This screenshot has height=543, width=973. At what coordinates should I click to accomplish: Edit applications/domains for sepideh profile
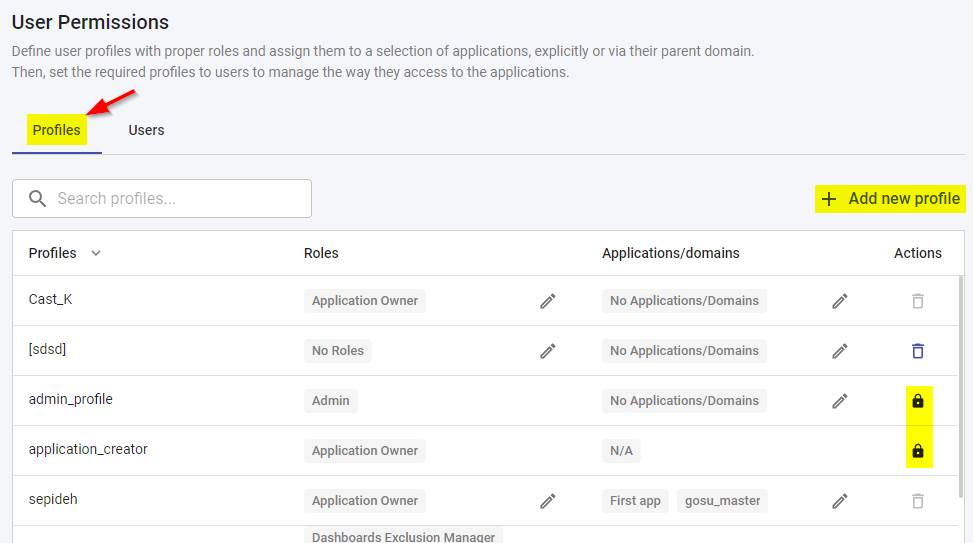click(x=840, y=501)
